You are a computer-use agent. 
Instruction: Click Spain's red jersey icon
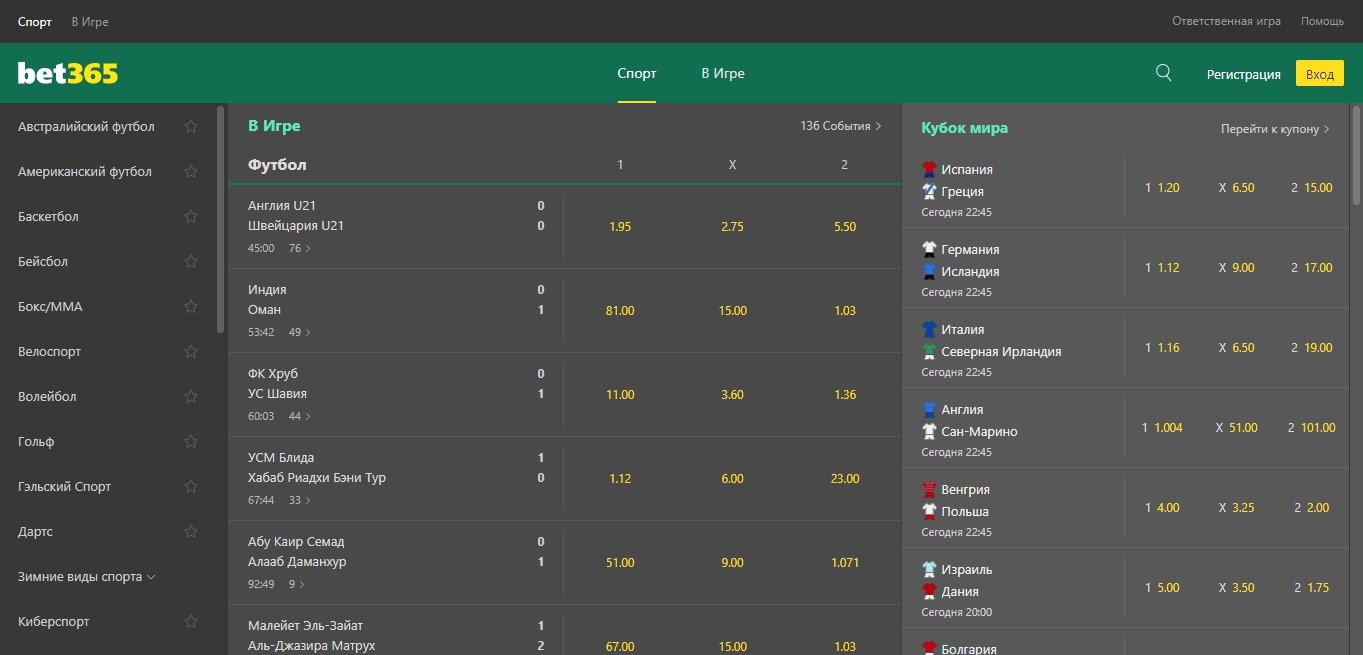929,170
